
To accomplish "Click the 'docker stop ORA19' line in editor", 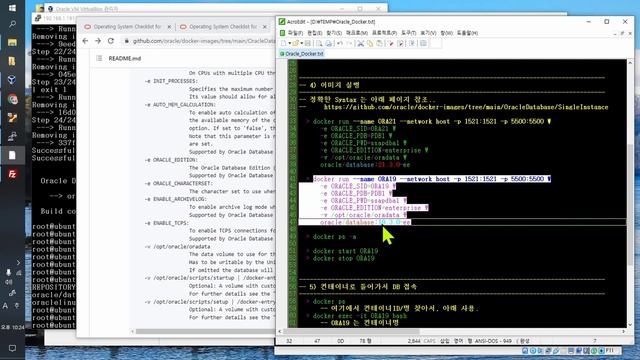I will click(x=344, y=258).
